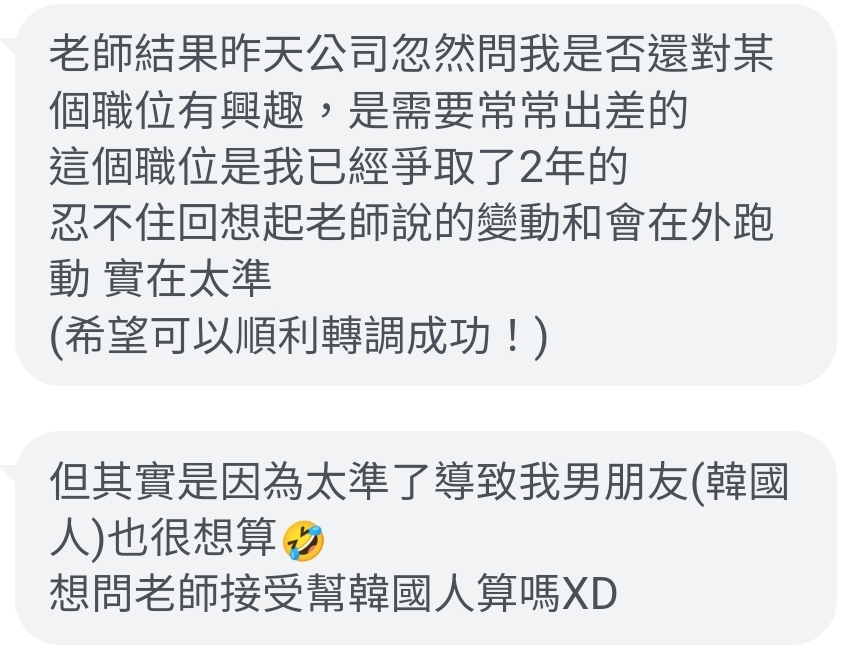Click the word 公司 in the first line
The height and width of the screenshot is (659, 844).
[348, 54]
